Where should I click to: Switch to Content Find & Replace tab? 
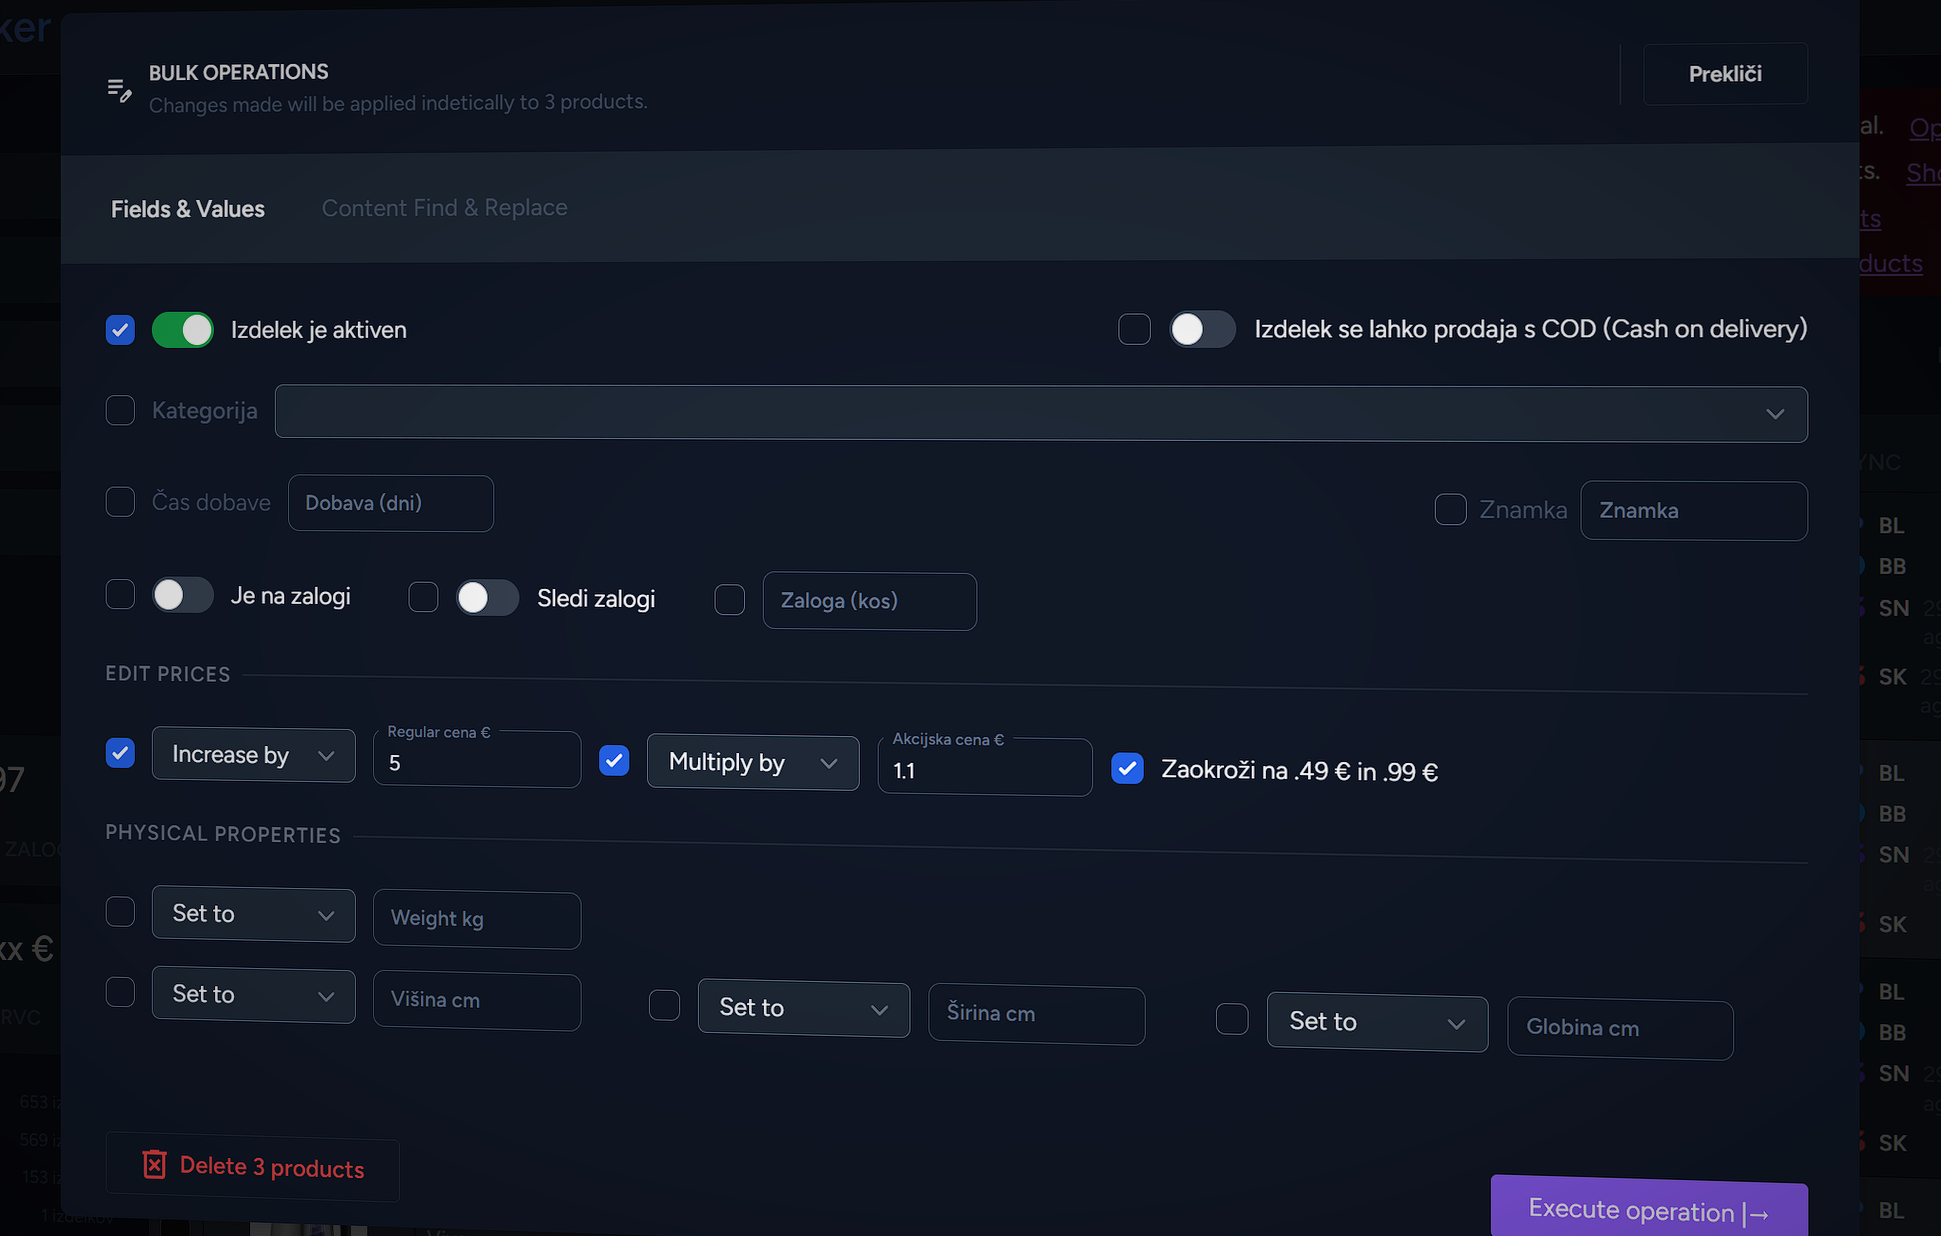tap(444, 208)
